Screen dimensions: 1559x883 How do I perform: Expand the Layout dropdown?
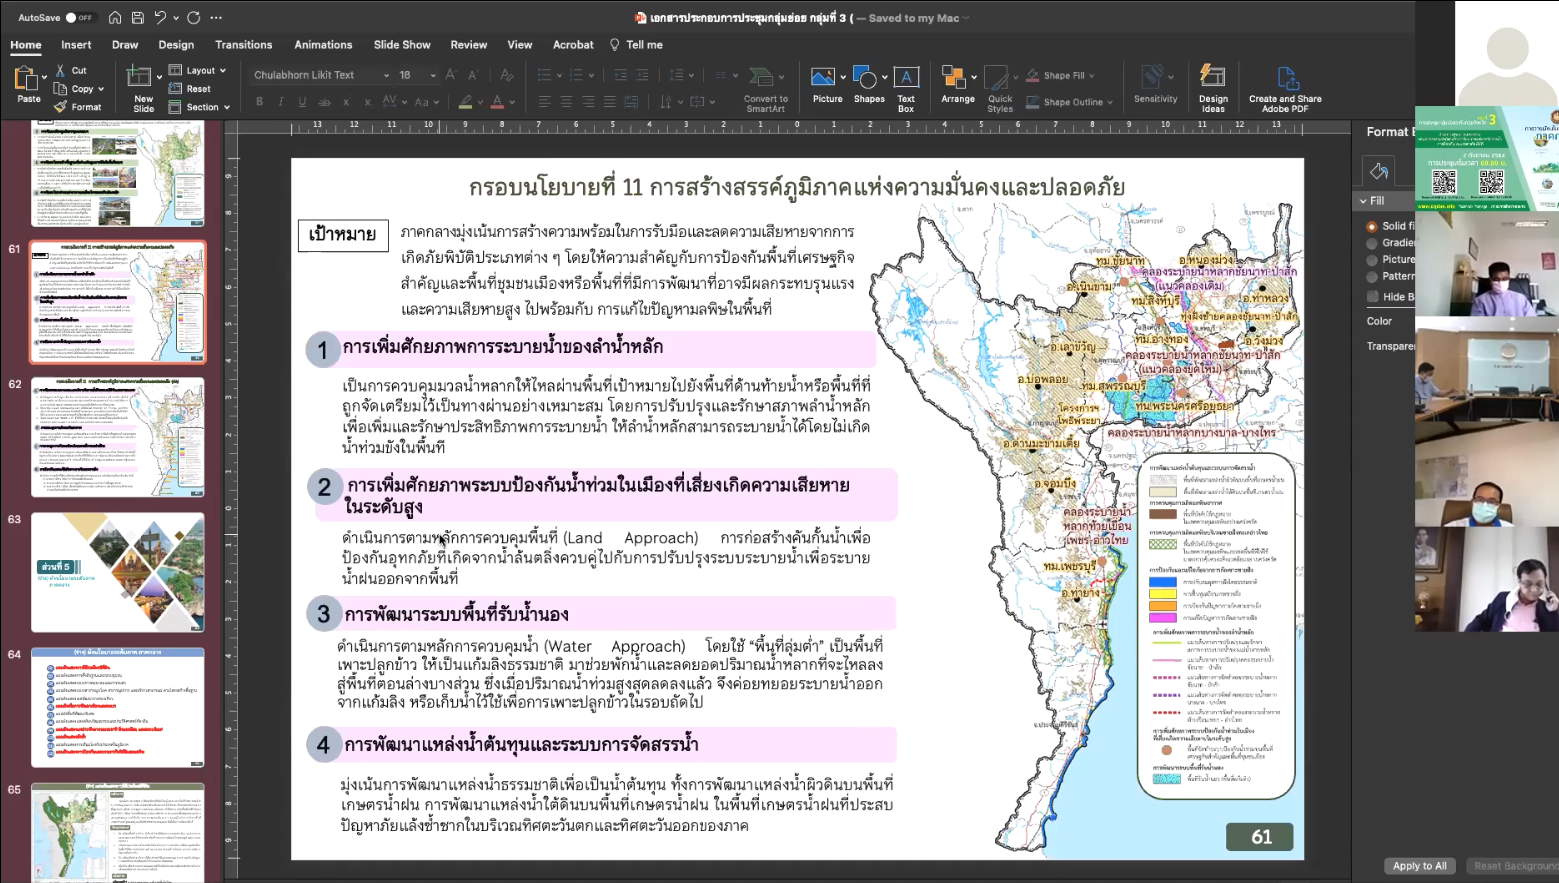[x=200, y=71]
